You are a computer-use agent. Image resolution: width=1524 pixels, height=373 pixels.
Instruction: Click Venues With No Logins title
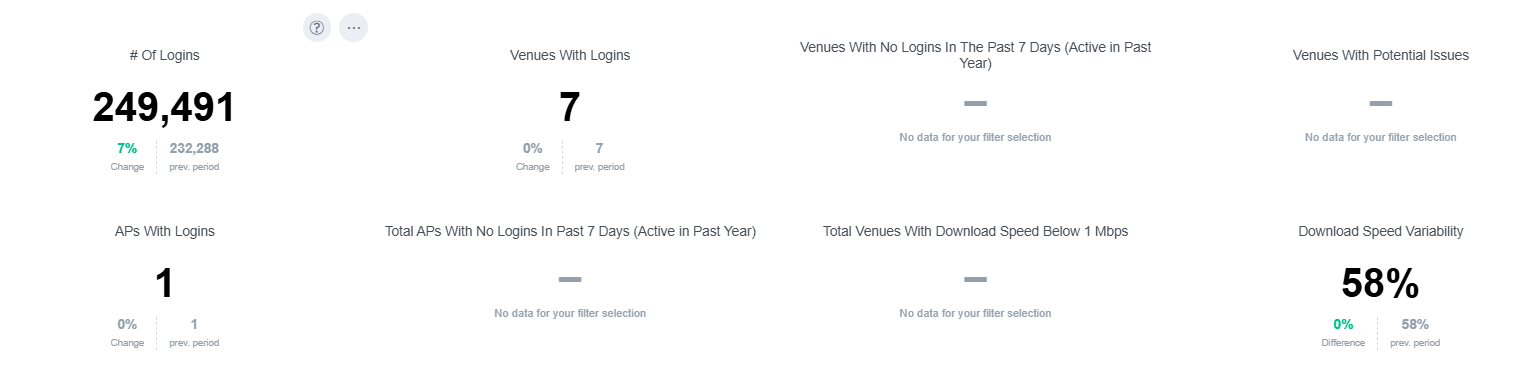tap(975, 55)
